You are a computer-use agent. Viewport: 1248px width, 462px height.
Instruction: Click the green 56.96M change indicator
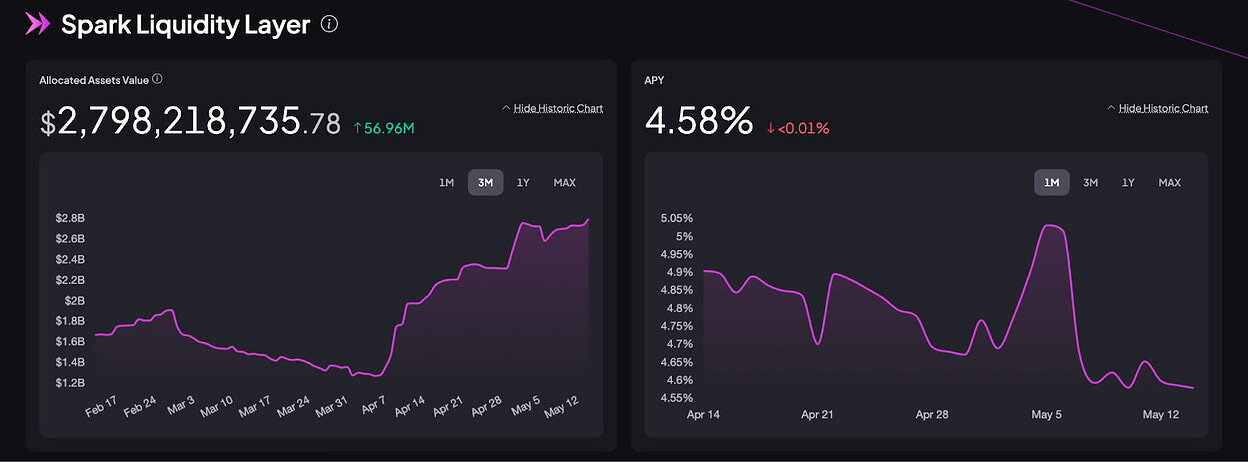click(384, 128)
